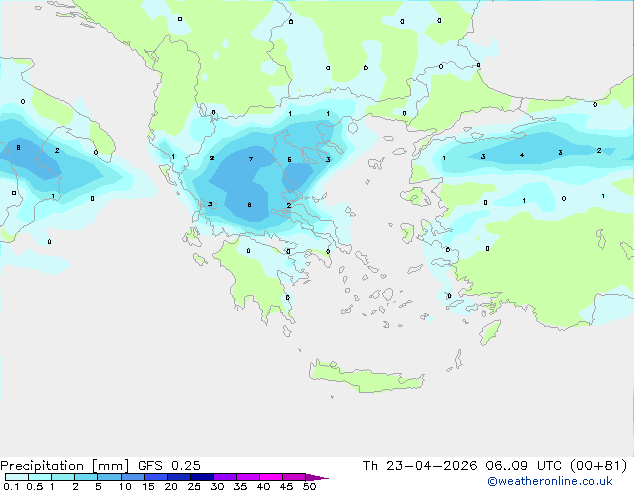Click the 25–30 mm navy legend box
This screenshot has height=490, width=634.
202,477
